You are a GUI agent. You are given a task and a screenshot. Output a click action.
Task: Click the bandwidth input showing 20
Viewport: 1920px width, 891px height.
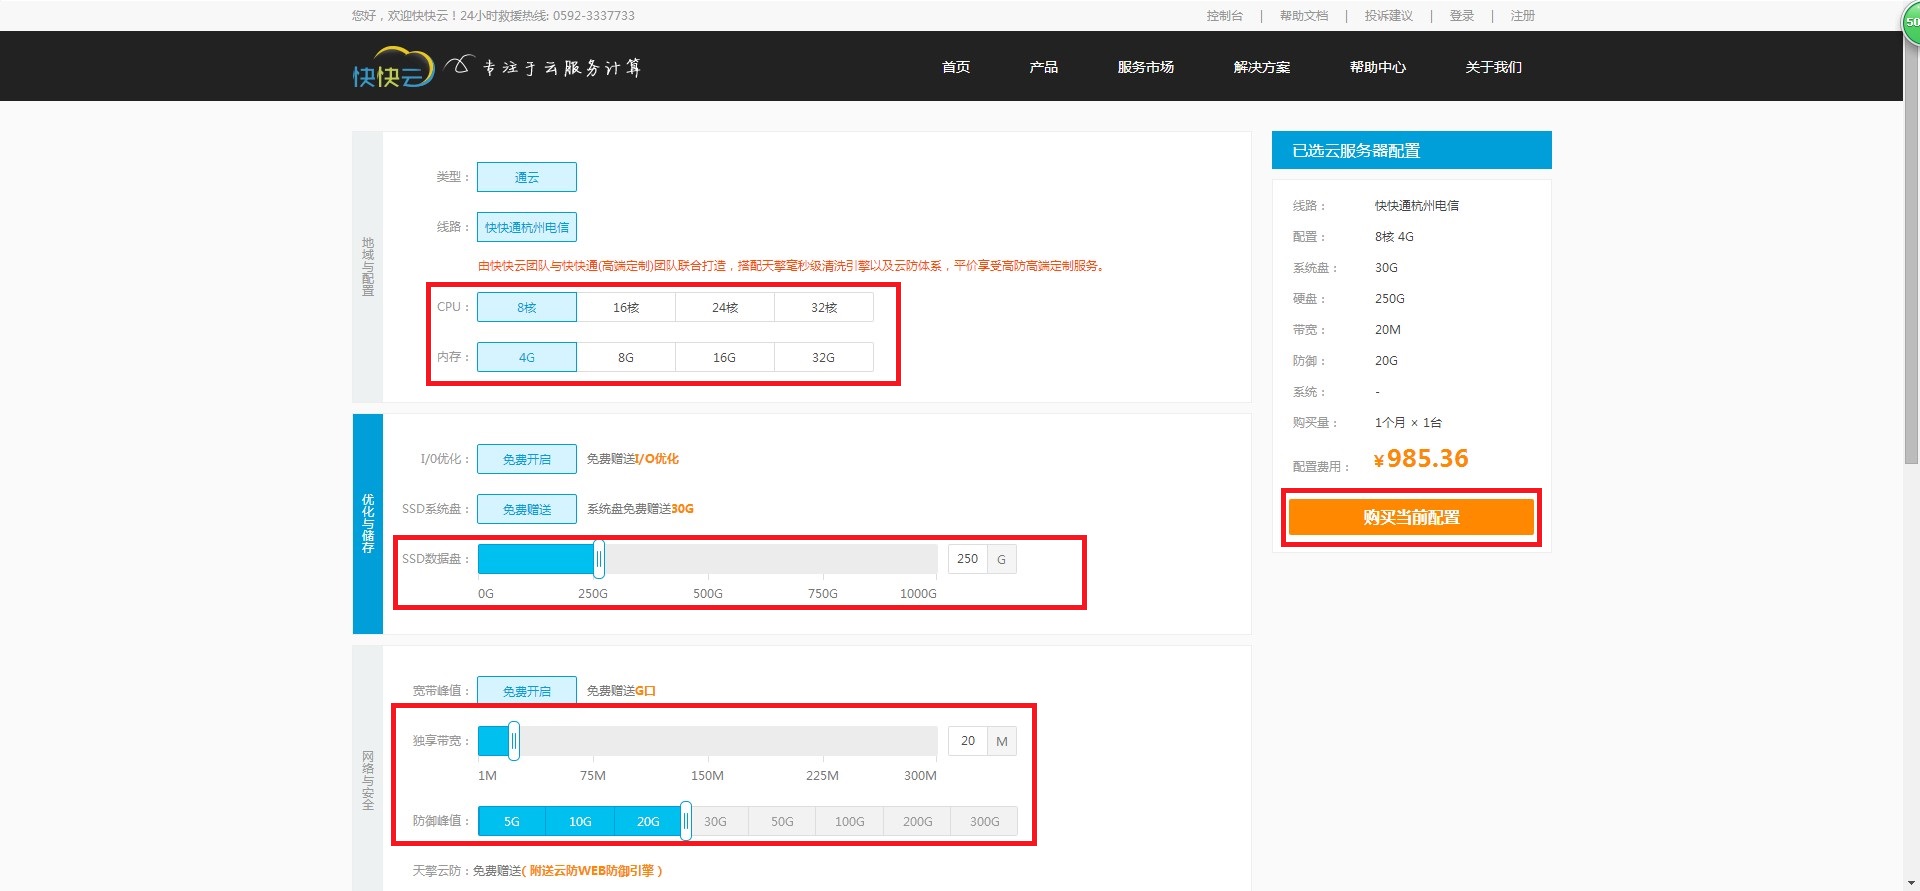point(967,741)
